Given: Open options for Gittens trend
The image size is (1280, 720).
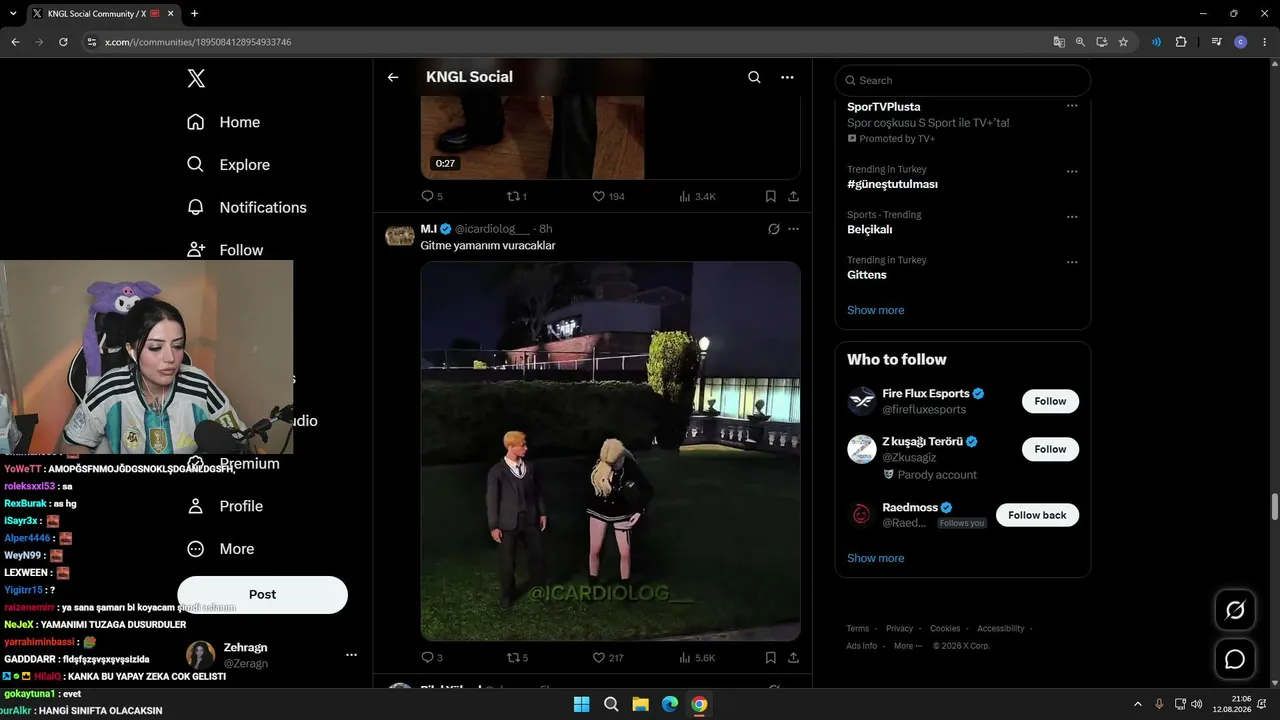Looking at the screenshot, I should (1072, 262).
